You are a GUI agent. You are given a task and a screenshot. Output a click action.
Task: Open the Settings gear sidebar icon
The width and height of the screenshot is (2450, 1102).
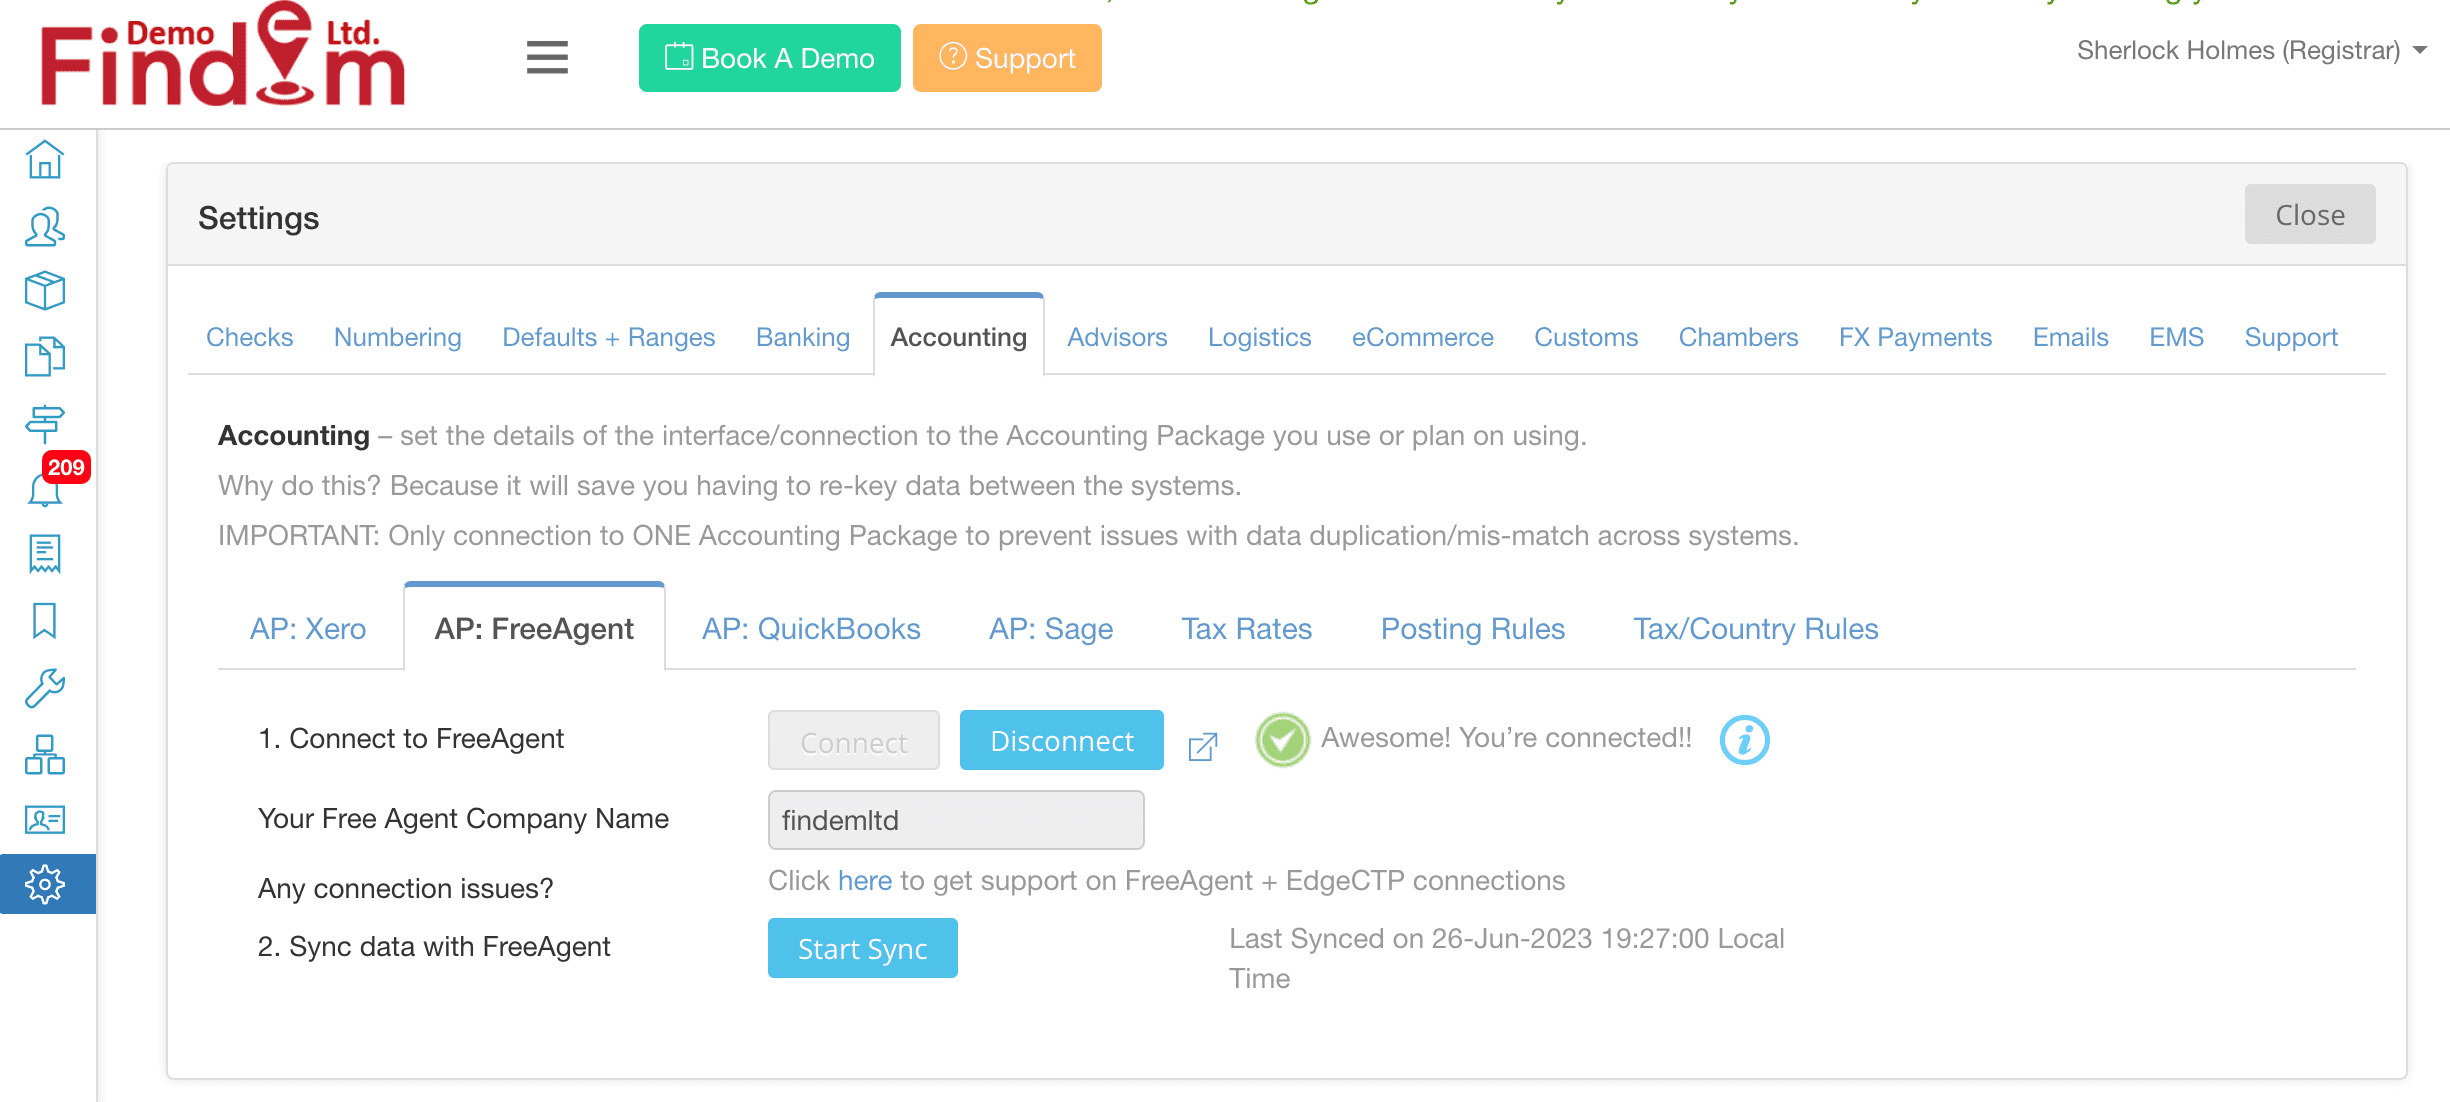[47, 884]
